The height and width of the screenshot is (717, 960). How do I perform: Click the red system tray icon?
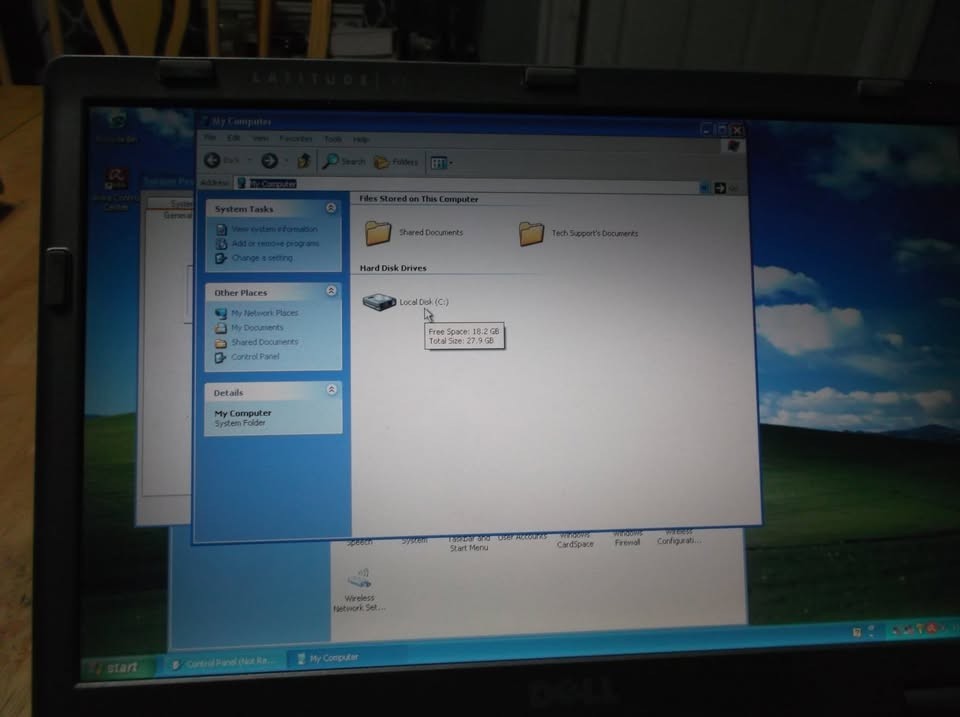(932, 629)
